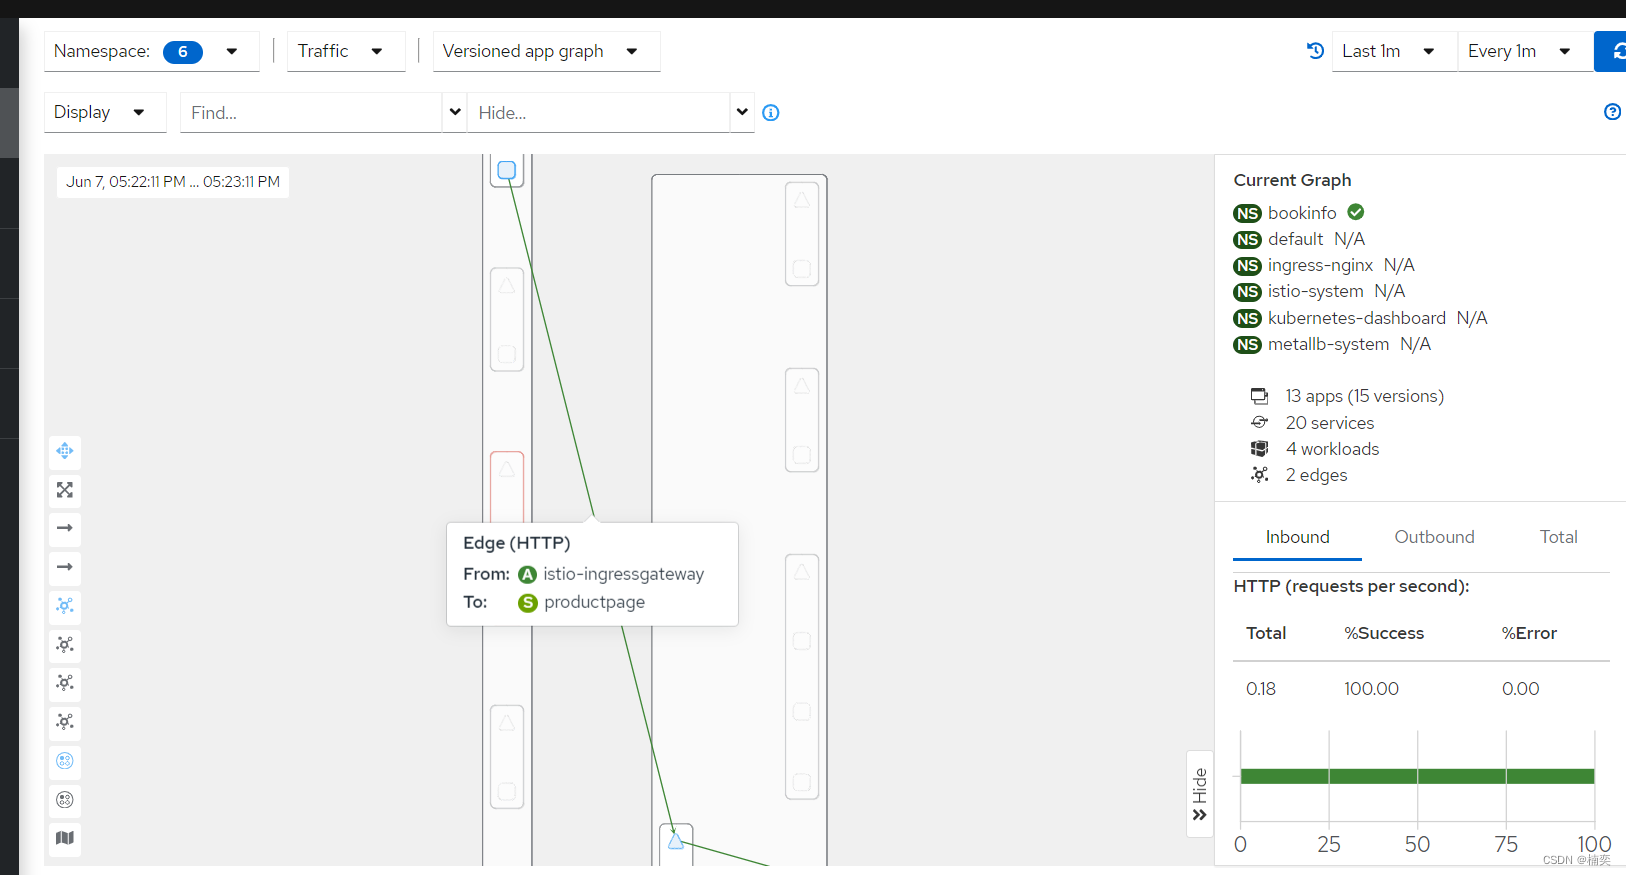Click the services icon beside 20 services
This screenshot has width=1626, height=875.
(x=1260, y=422)
